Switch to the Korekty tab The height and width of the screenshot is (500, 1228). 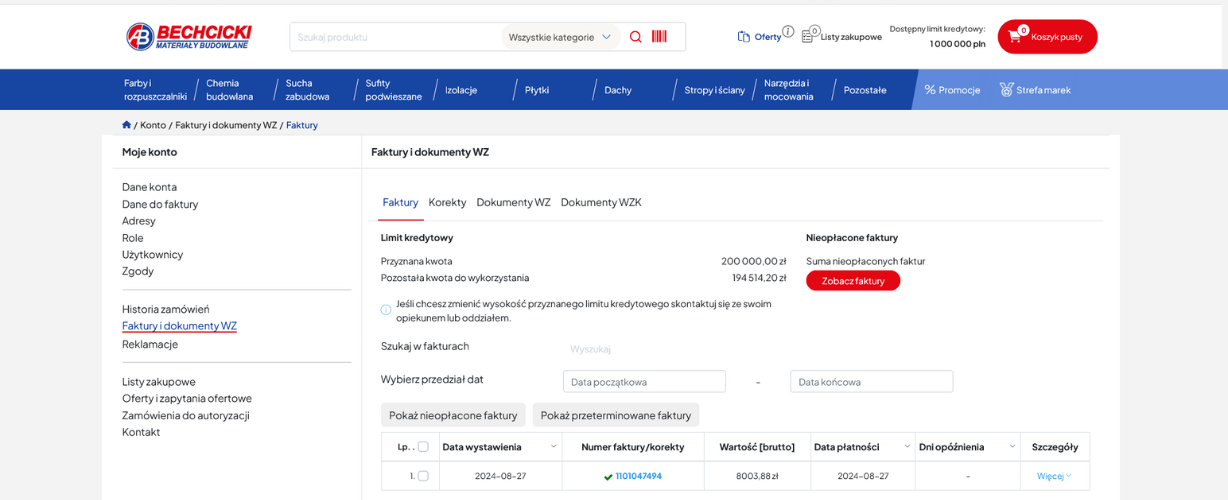pos(447,202)
